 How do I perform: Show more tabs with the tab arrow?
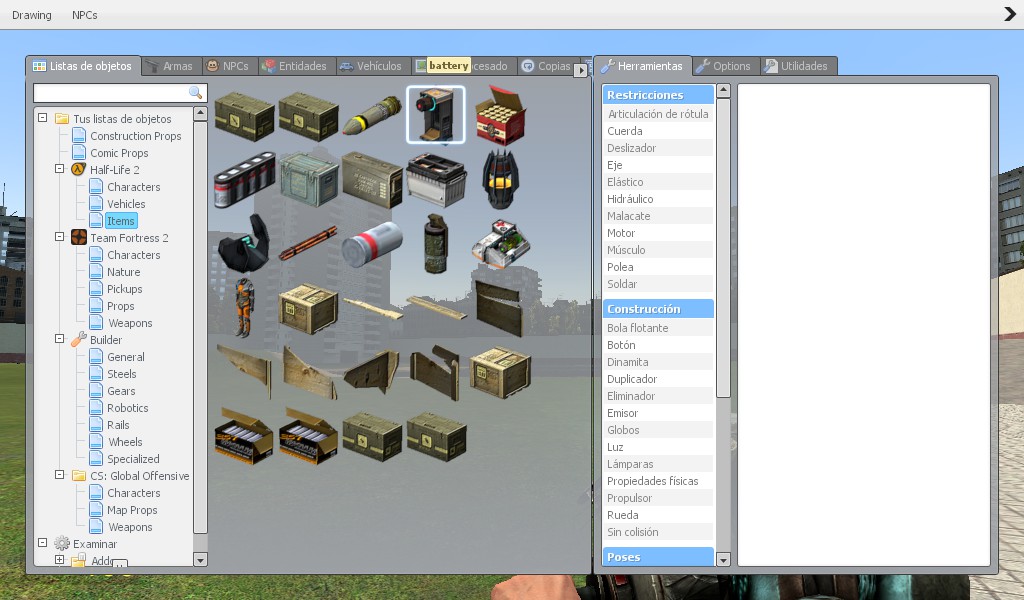click(x=580, y=70)
